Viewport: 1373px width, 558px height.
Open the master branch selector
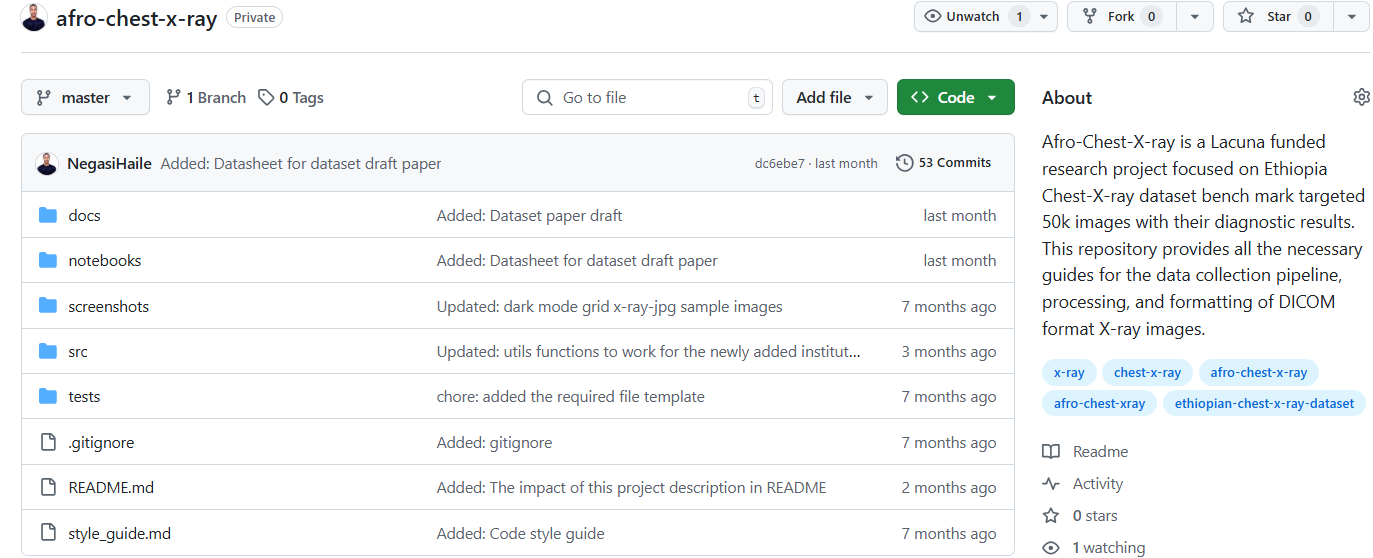[x=85, y=97]
